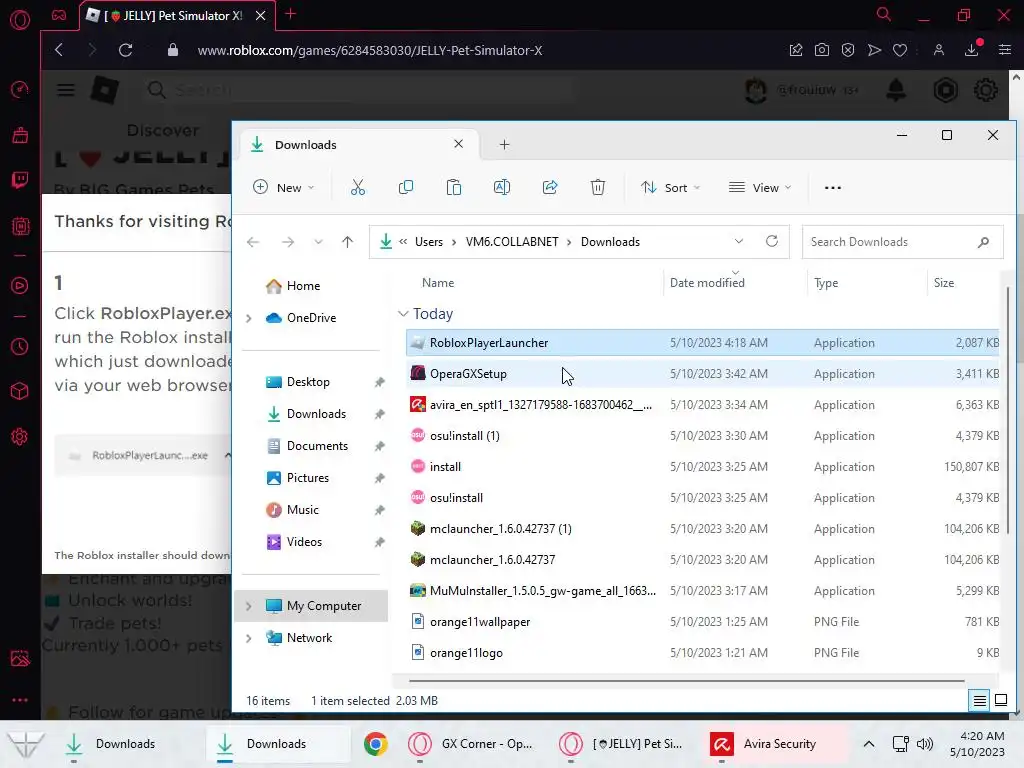The height and width of the screenshot is (768, 1024).
Task: Open Twitch icon in Opera GX sidebar
Action: 20,180
